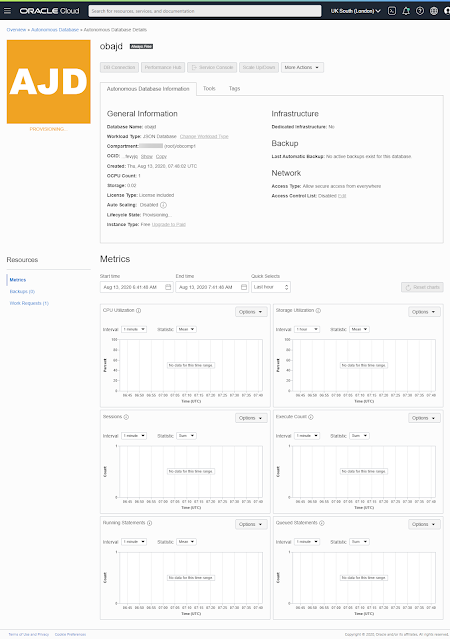Change Execute Count Interval dropdown
Screen dimensions: 450x639
[307, 436]
